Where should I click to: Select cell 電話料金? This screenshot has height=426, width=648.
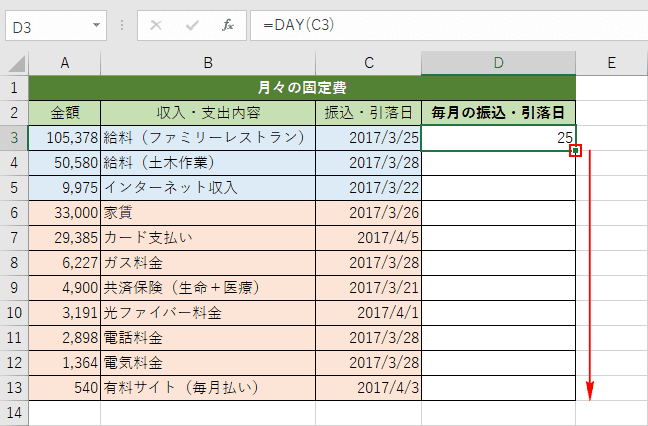(208, 338)
